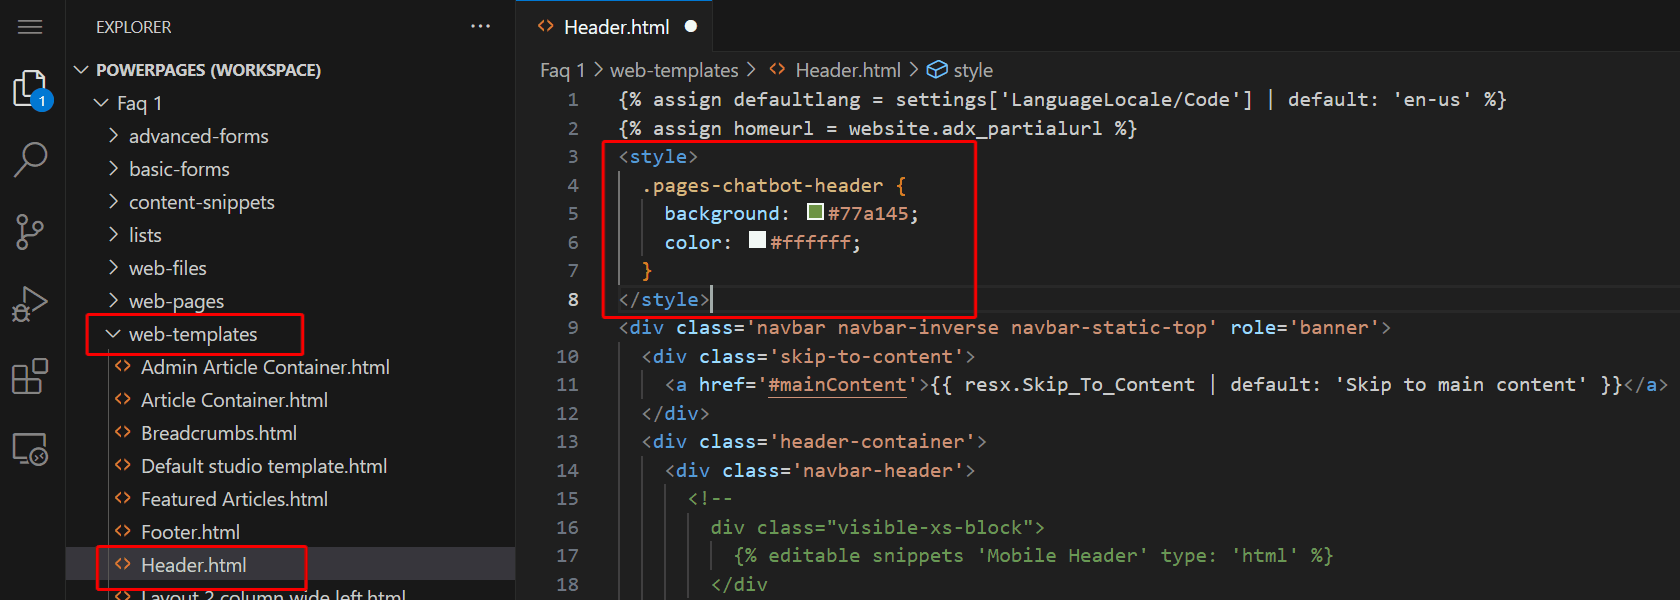Open Explorer more actions ellipsis

481,27
